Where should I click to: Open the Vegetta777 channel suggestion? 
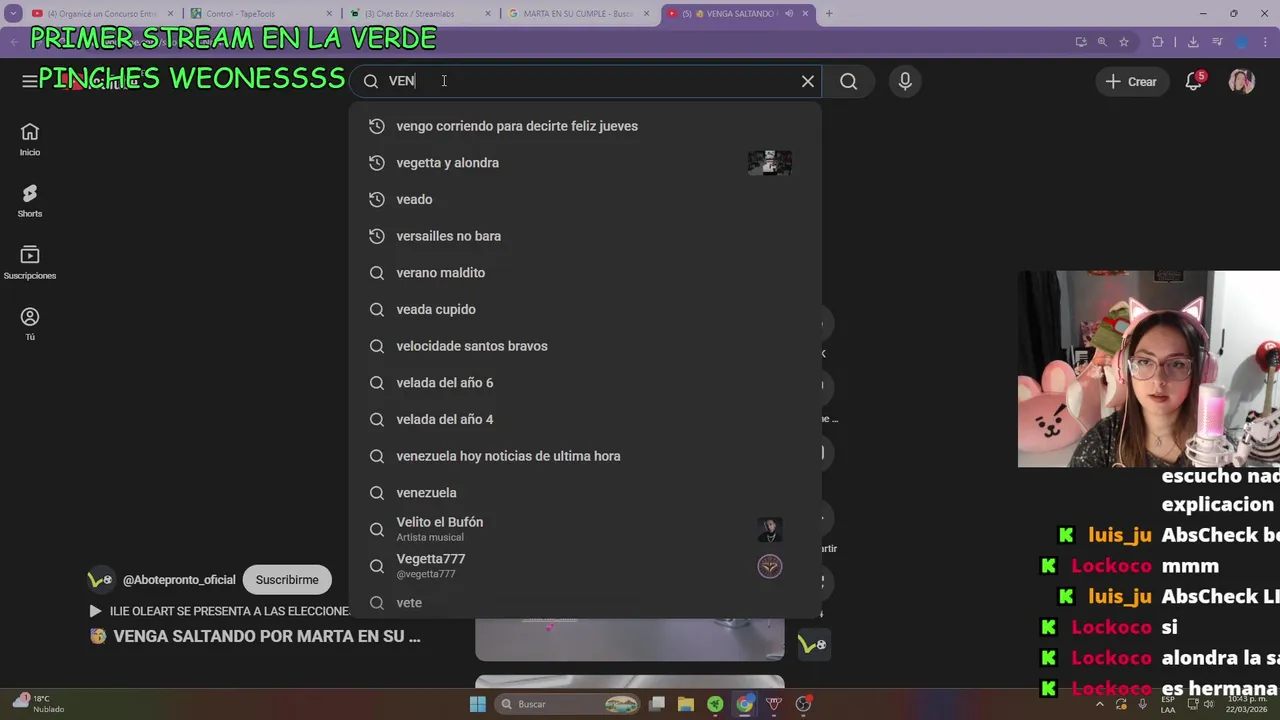(585, 566)
